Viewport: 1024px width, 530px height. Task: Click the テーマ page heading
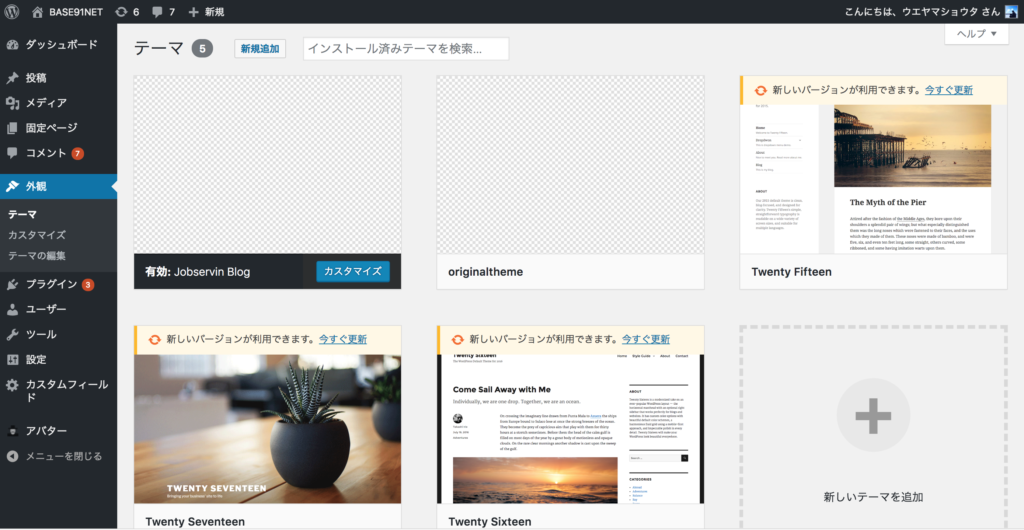coord(159,49)
